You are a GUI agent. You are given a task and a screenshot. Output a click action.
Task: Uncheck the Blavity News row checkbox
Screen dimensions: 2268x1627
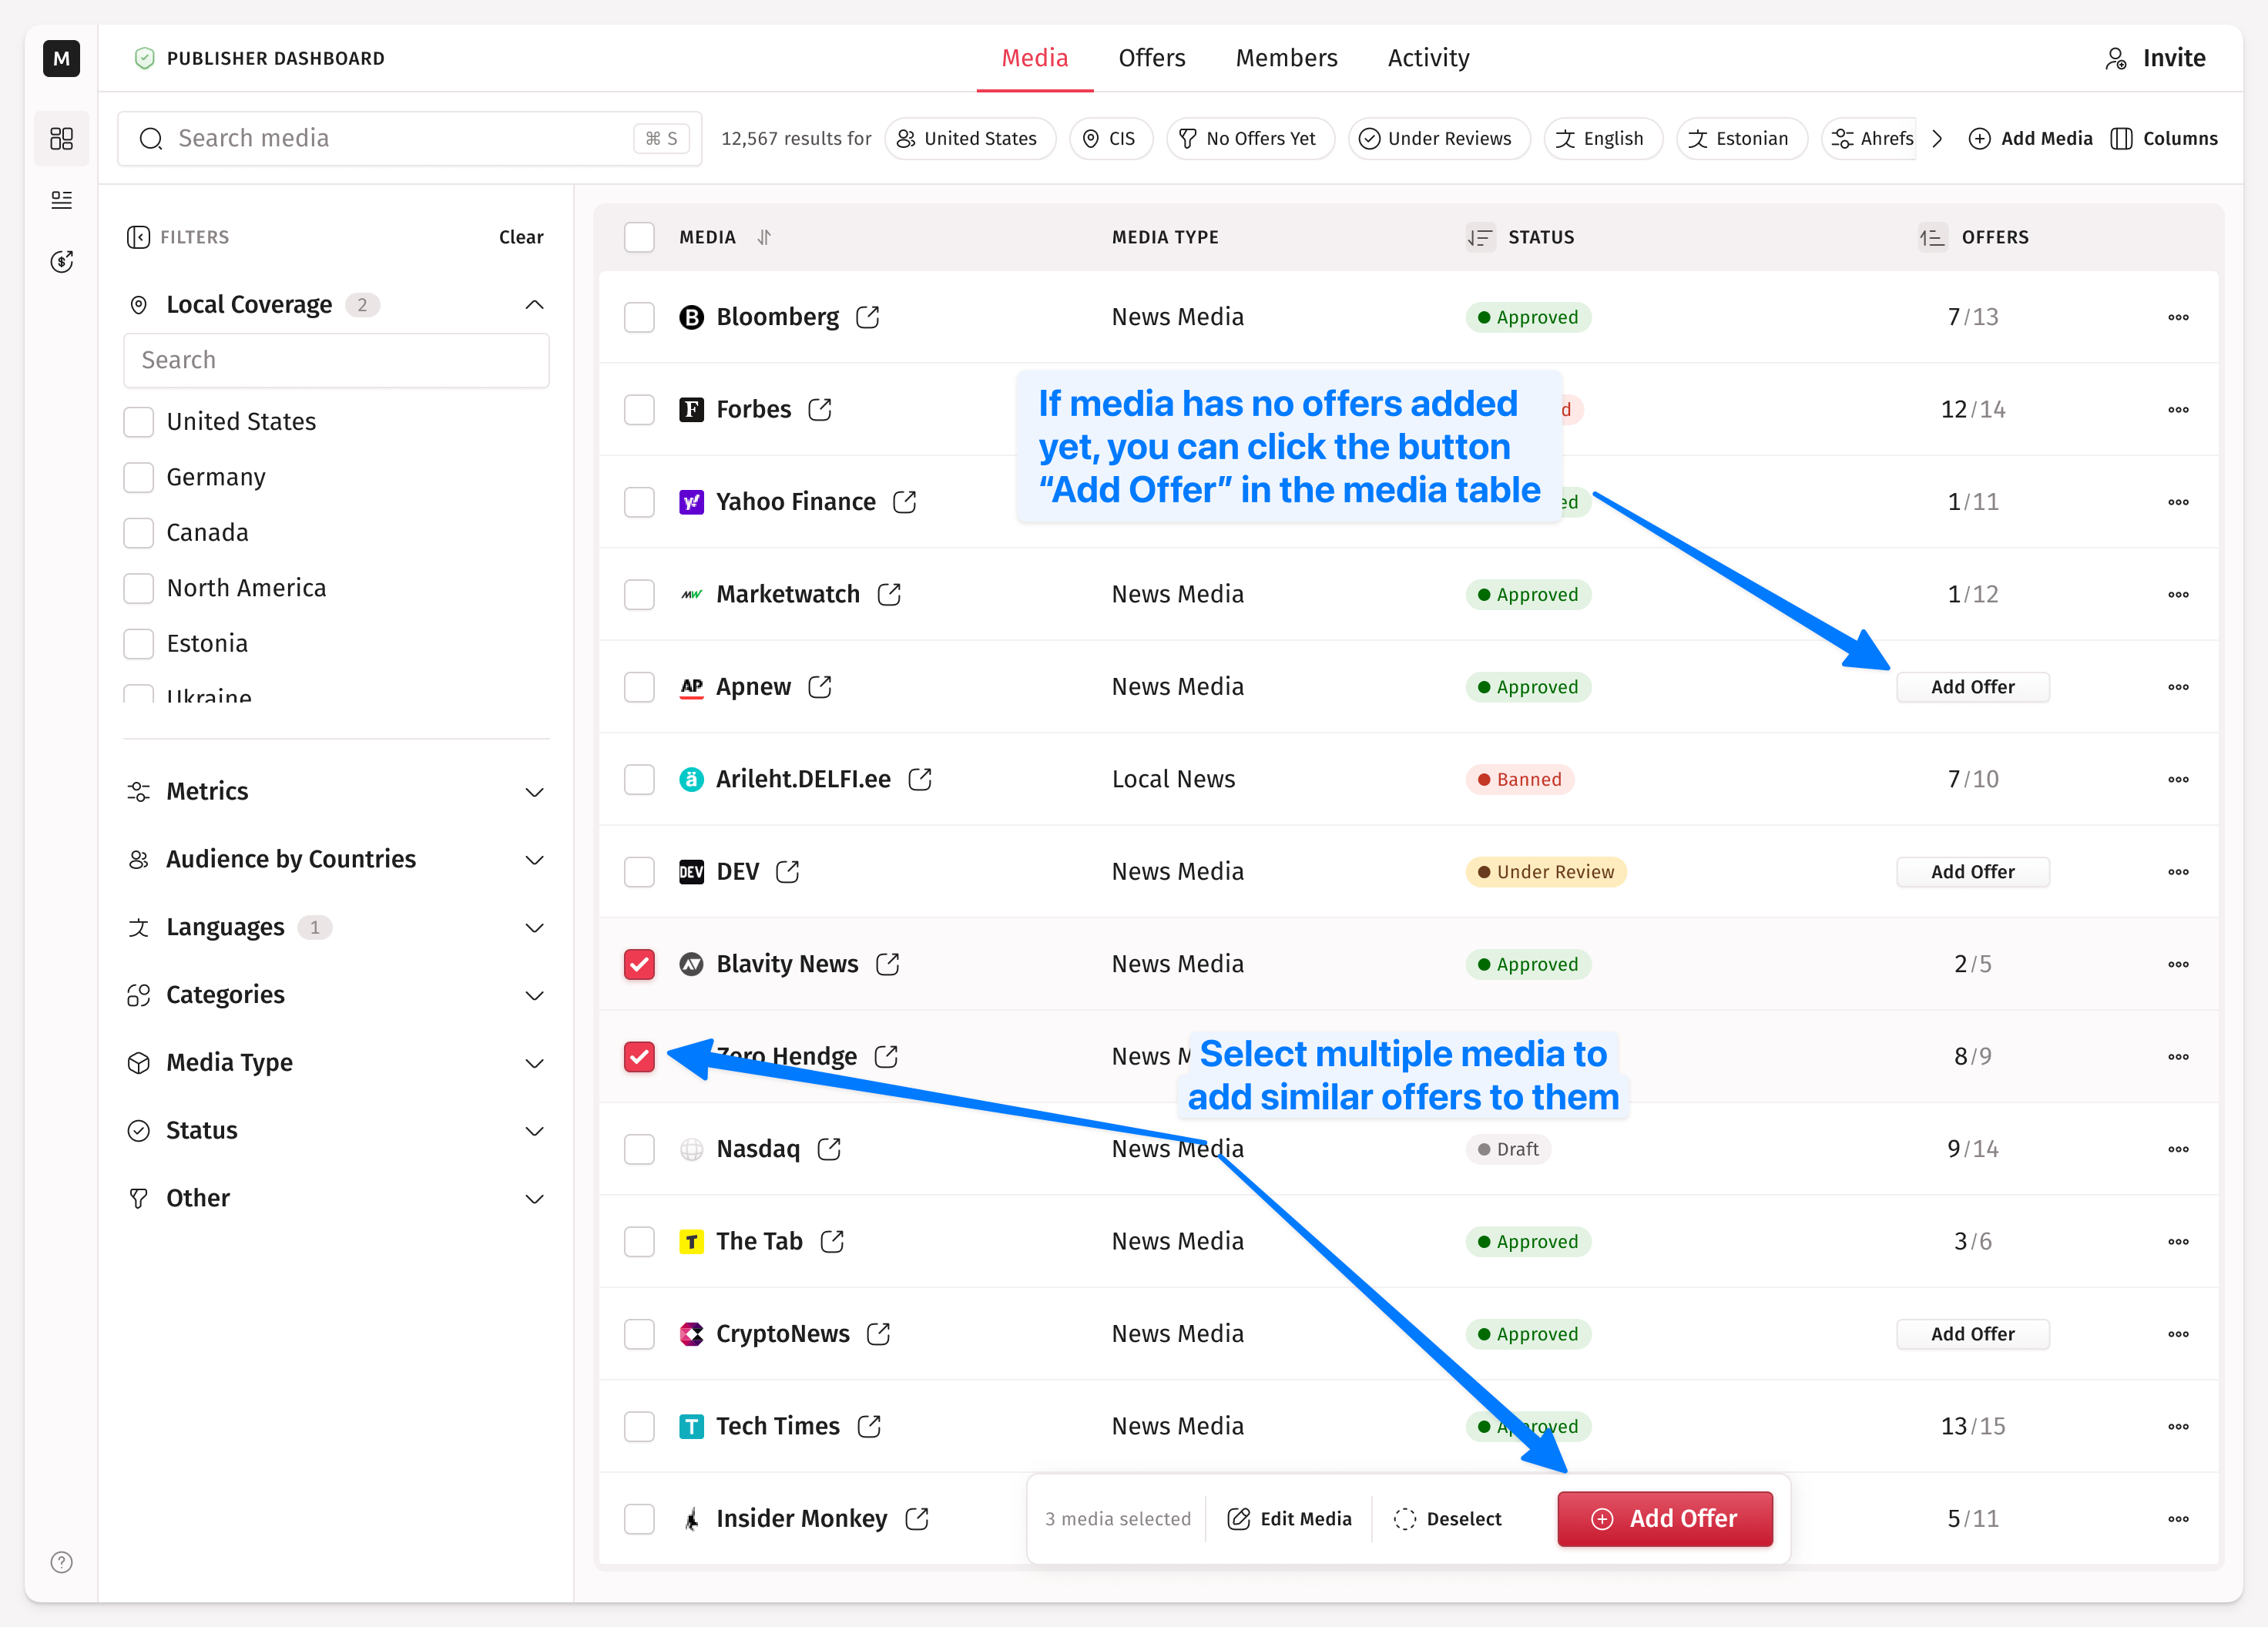click(x=639, y=964)
